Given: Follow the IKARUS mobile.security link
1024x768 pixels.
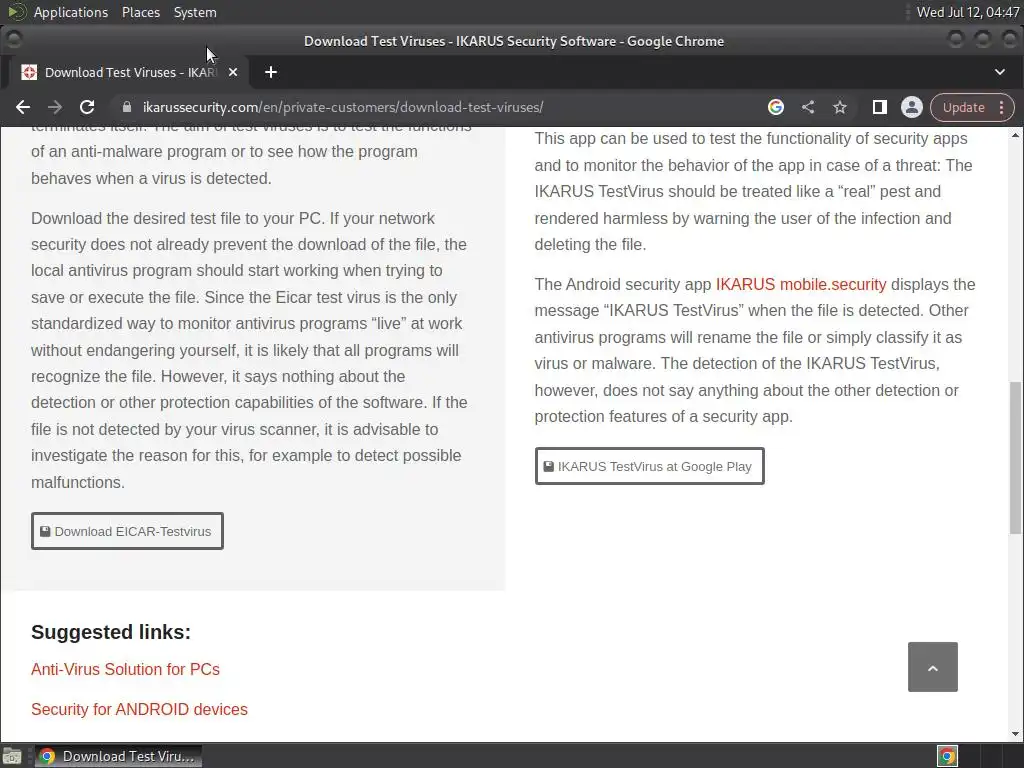Looking at the screenshot, I should tap(801, 284).
